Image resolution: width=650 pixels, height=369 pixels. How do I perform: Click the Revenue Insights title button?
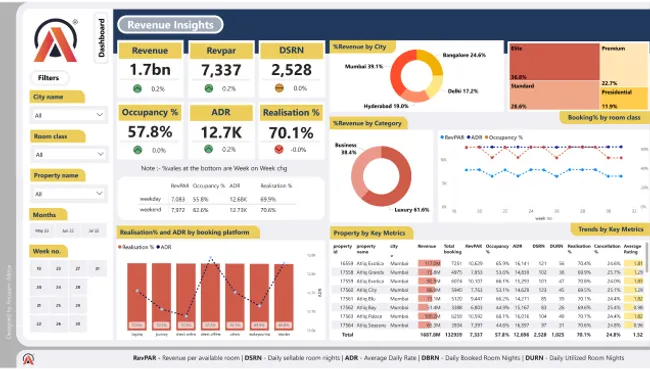tap(170, 24)
